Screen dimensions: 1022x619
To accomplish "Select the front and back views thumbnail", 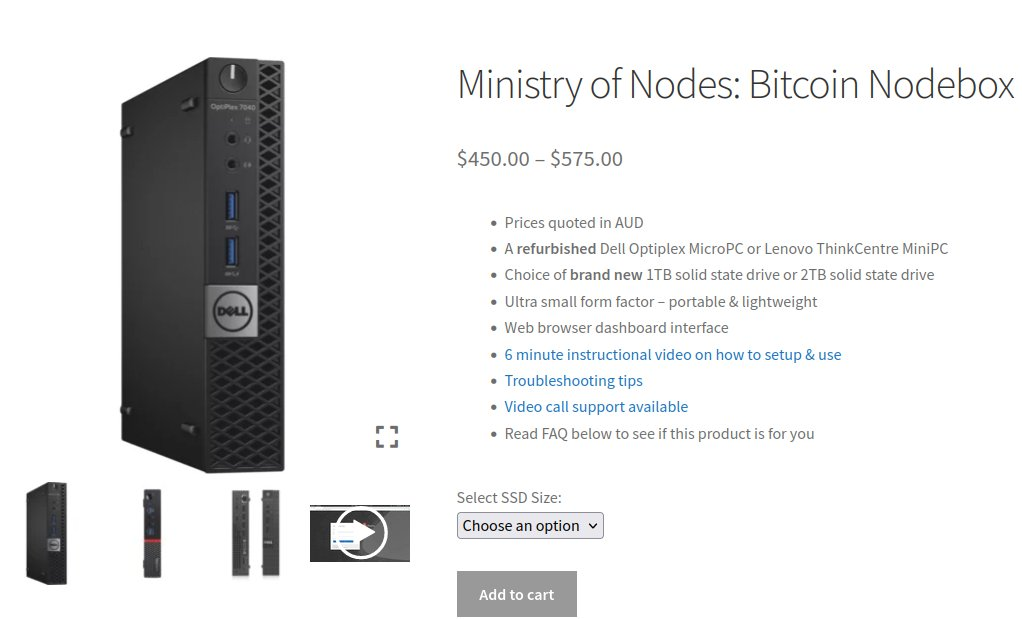I will [x=255, y=532].
